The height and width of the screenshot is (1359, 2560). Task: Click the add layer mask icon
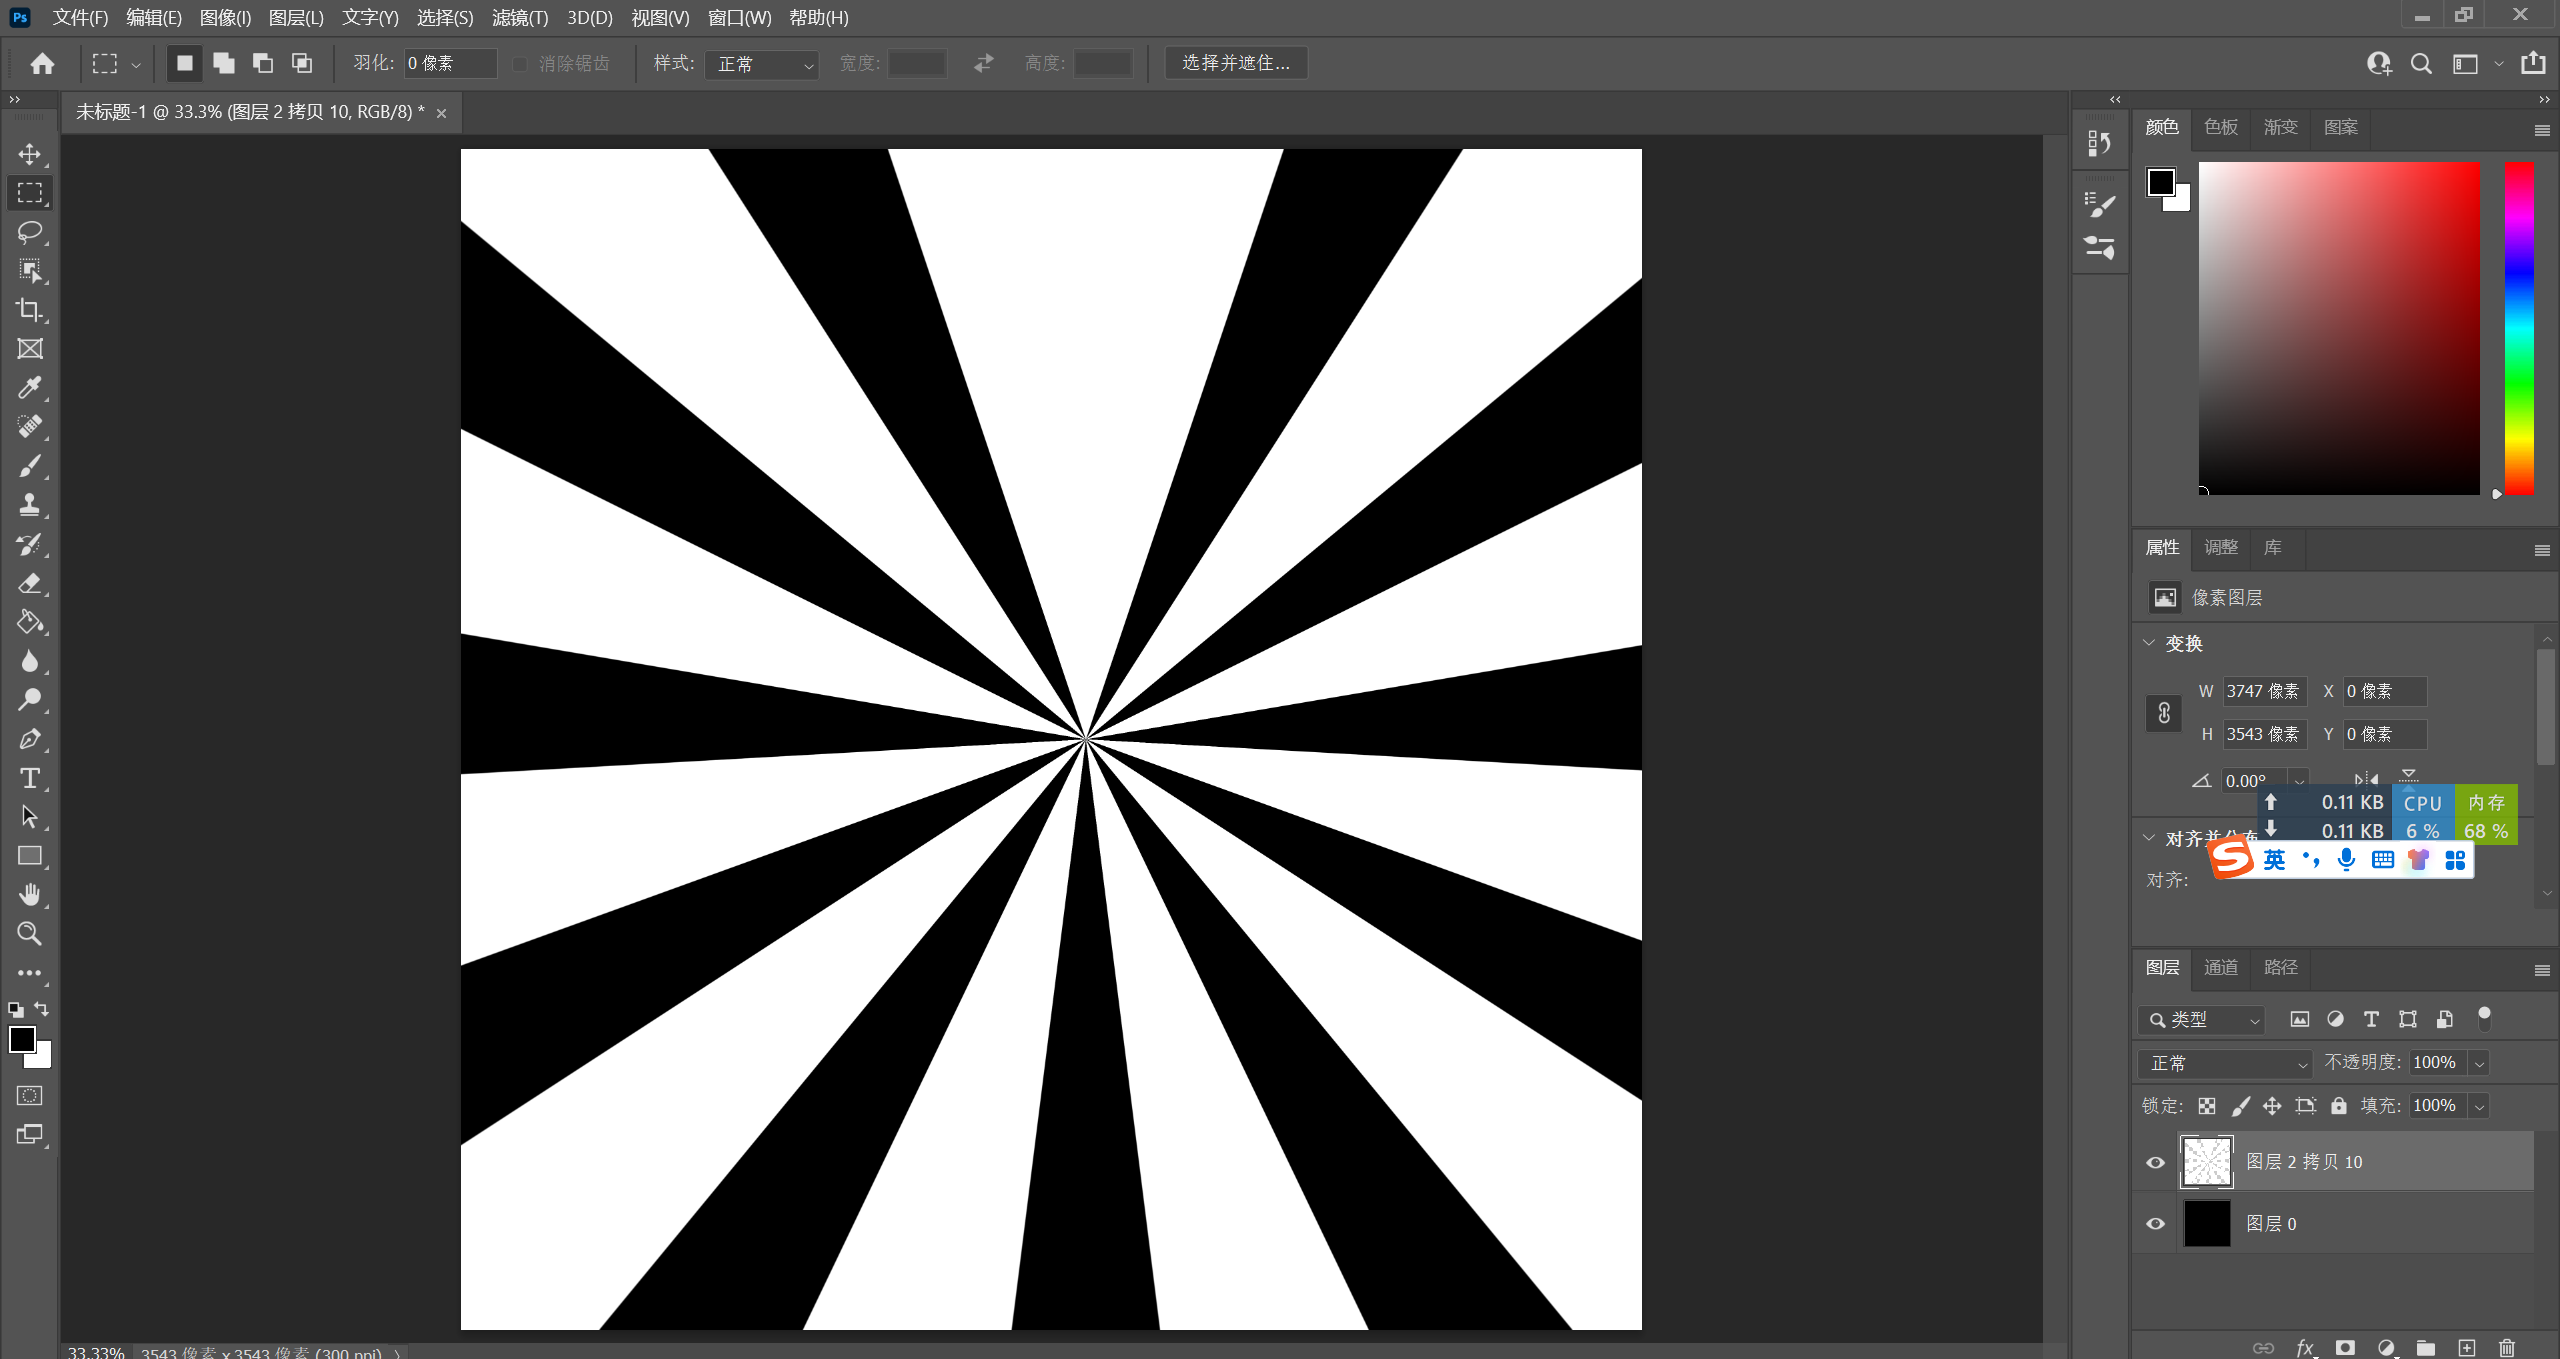pyautogui.click(x=2345, y=1347)
